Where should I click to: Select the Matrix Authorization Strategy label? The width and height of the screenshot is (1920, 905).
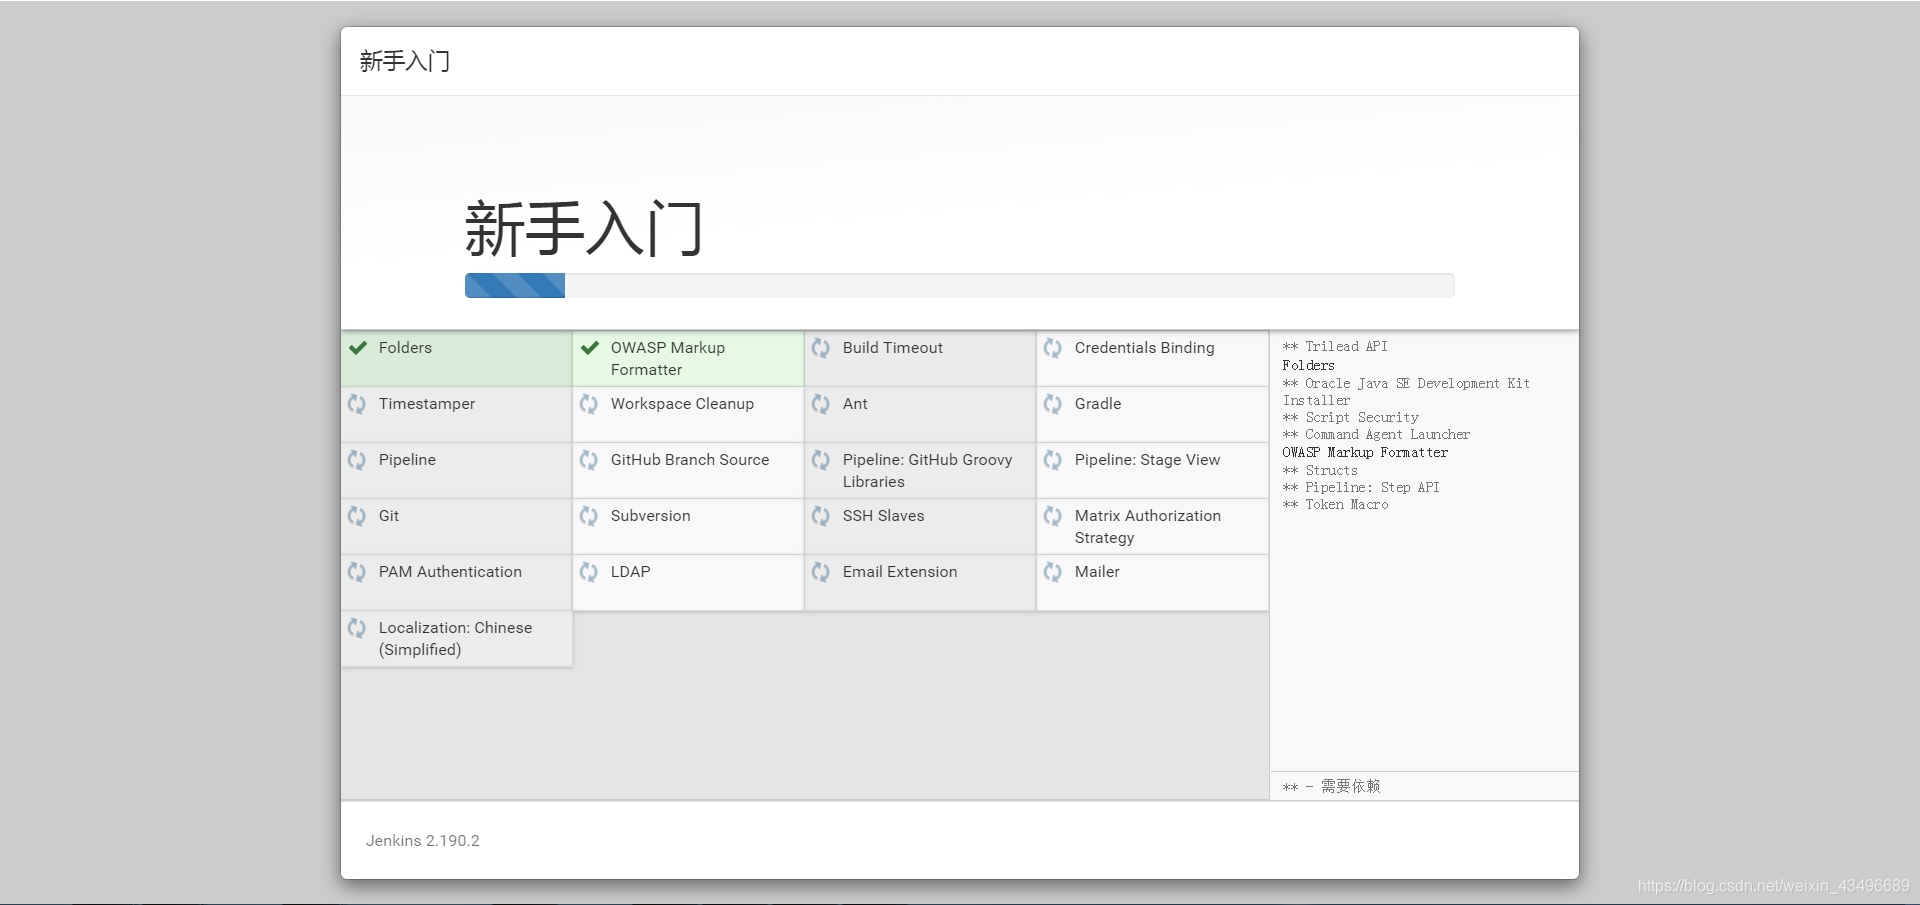click(1148, 527)
